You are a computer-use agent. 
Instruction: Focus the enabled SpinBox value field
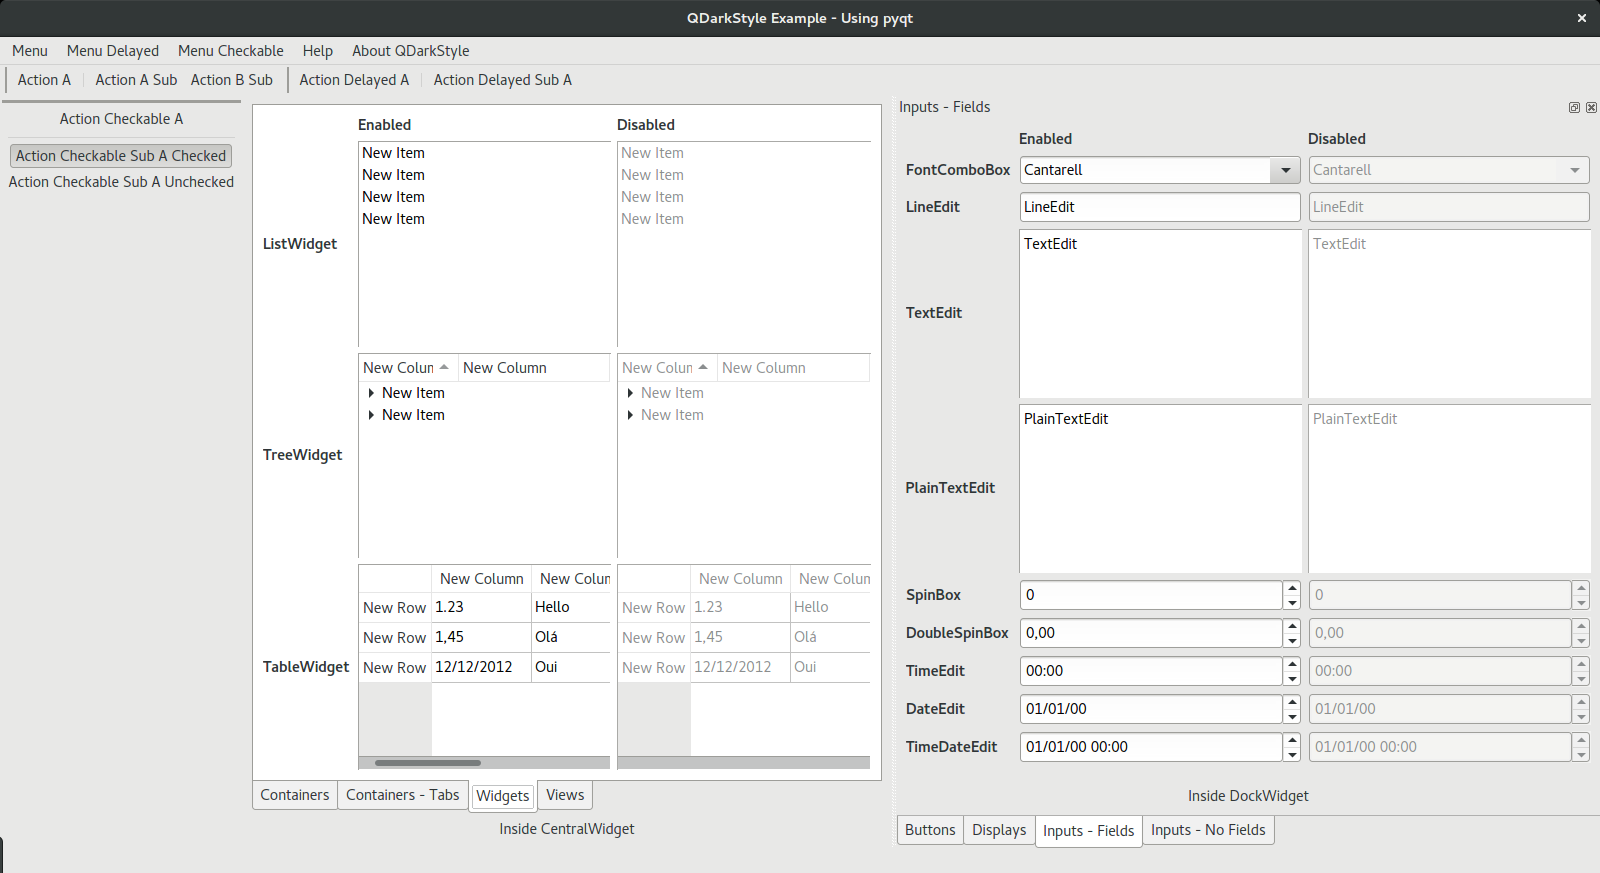click(x=1151, y=595)
